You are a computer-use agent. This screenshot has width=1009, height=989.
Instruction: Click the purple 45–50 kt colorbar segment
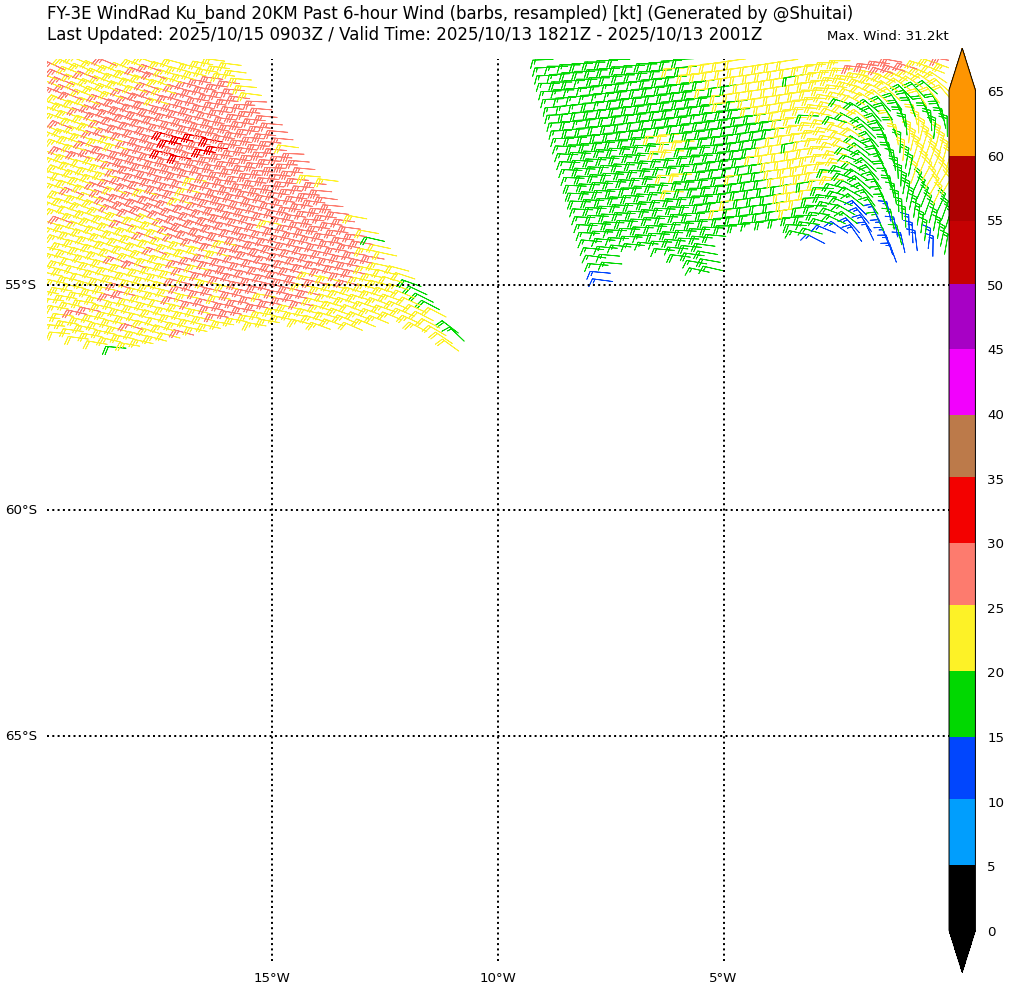coord(961,317)
